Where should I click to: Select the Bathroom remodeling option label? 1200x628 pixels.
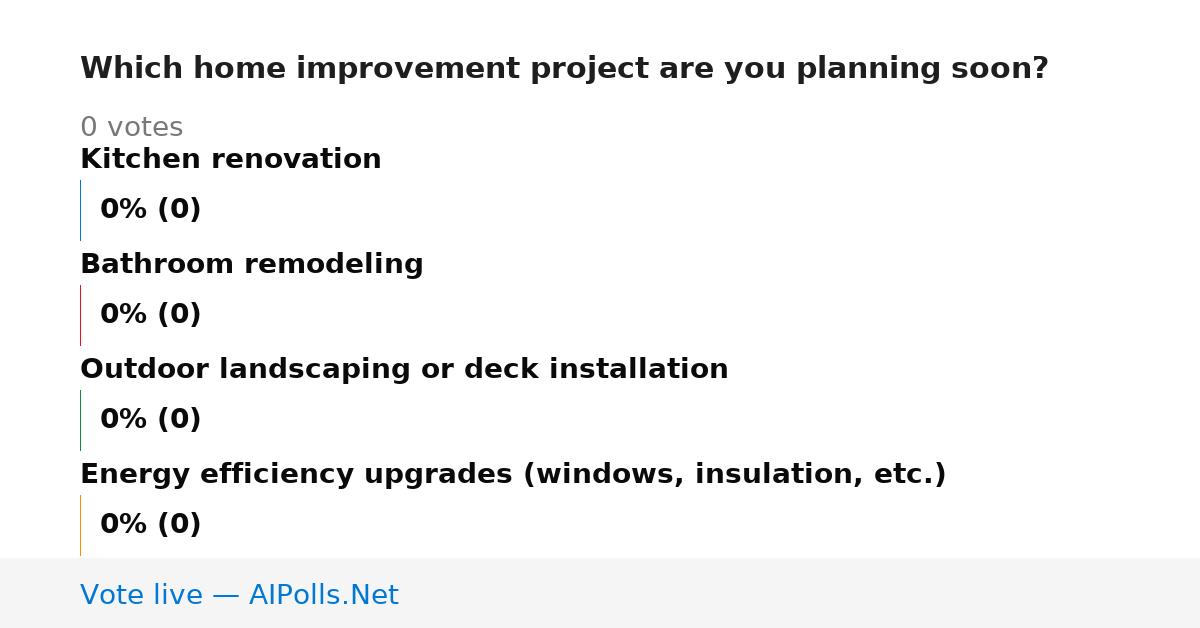point(252,264)
